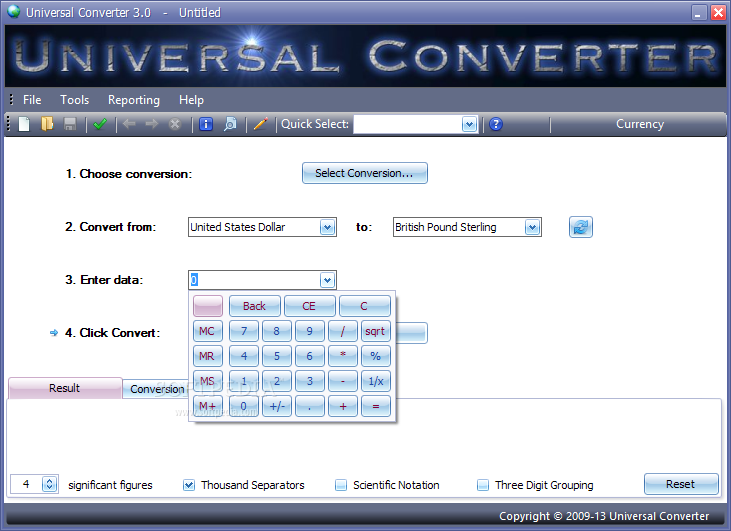The image size is (731, 531).
Task: Switch to the Result tab
Action: [65, 388]
